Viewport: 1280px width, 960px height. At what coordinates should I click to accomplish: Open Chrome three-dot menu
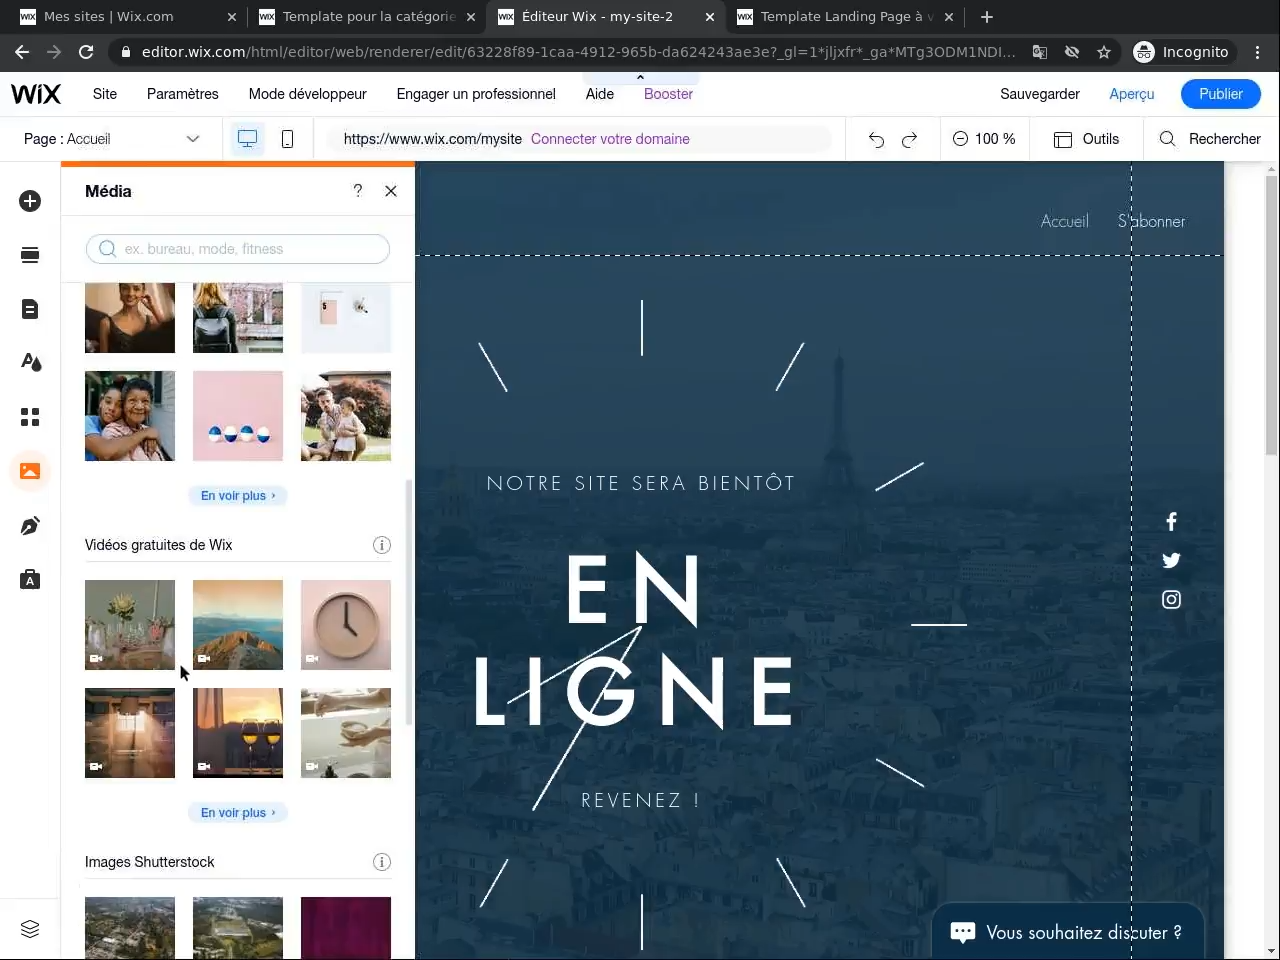point(1258,52)
